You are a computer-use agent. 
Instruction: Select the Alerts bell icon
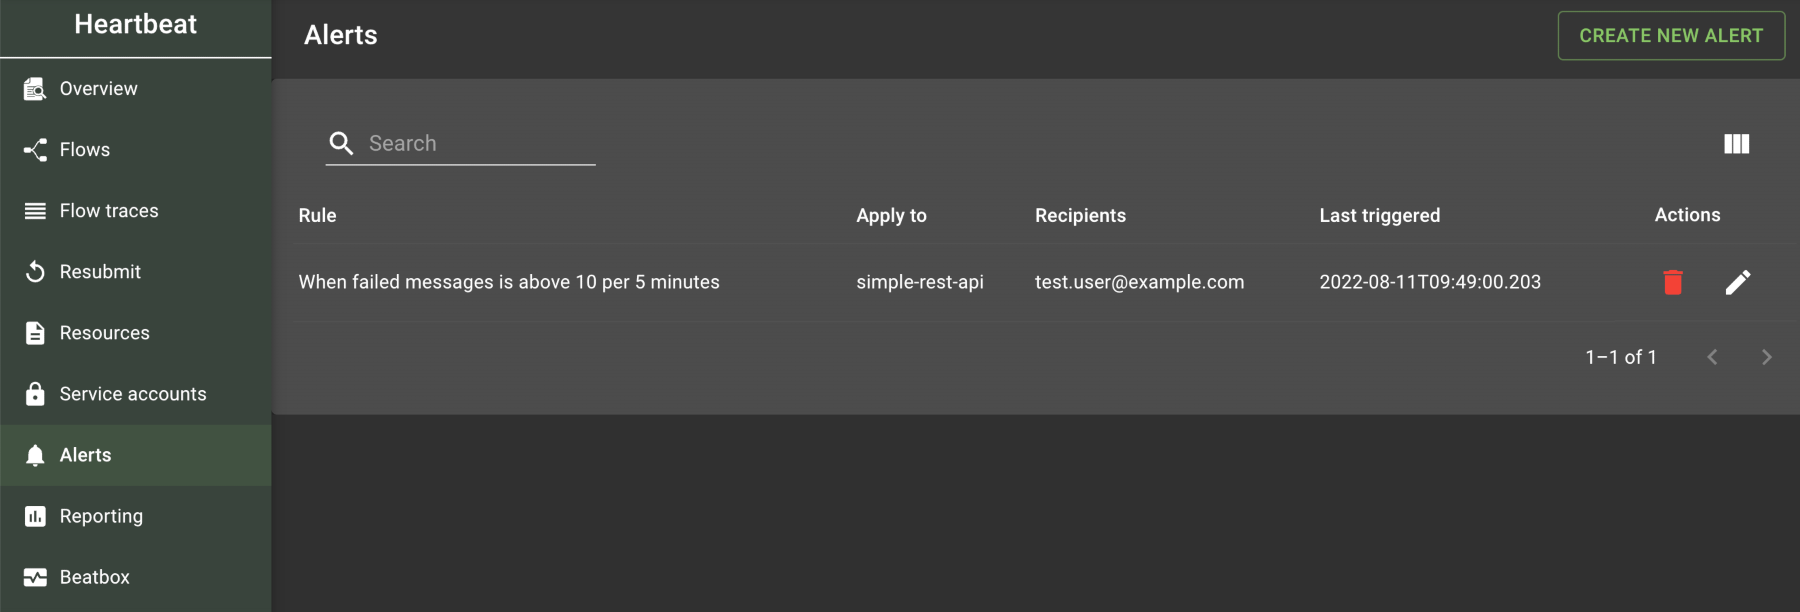(x=34, y=455)
